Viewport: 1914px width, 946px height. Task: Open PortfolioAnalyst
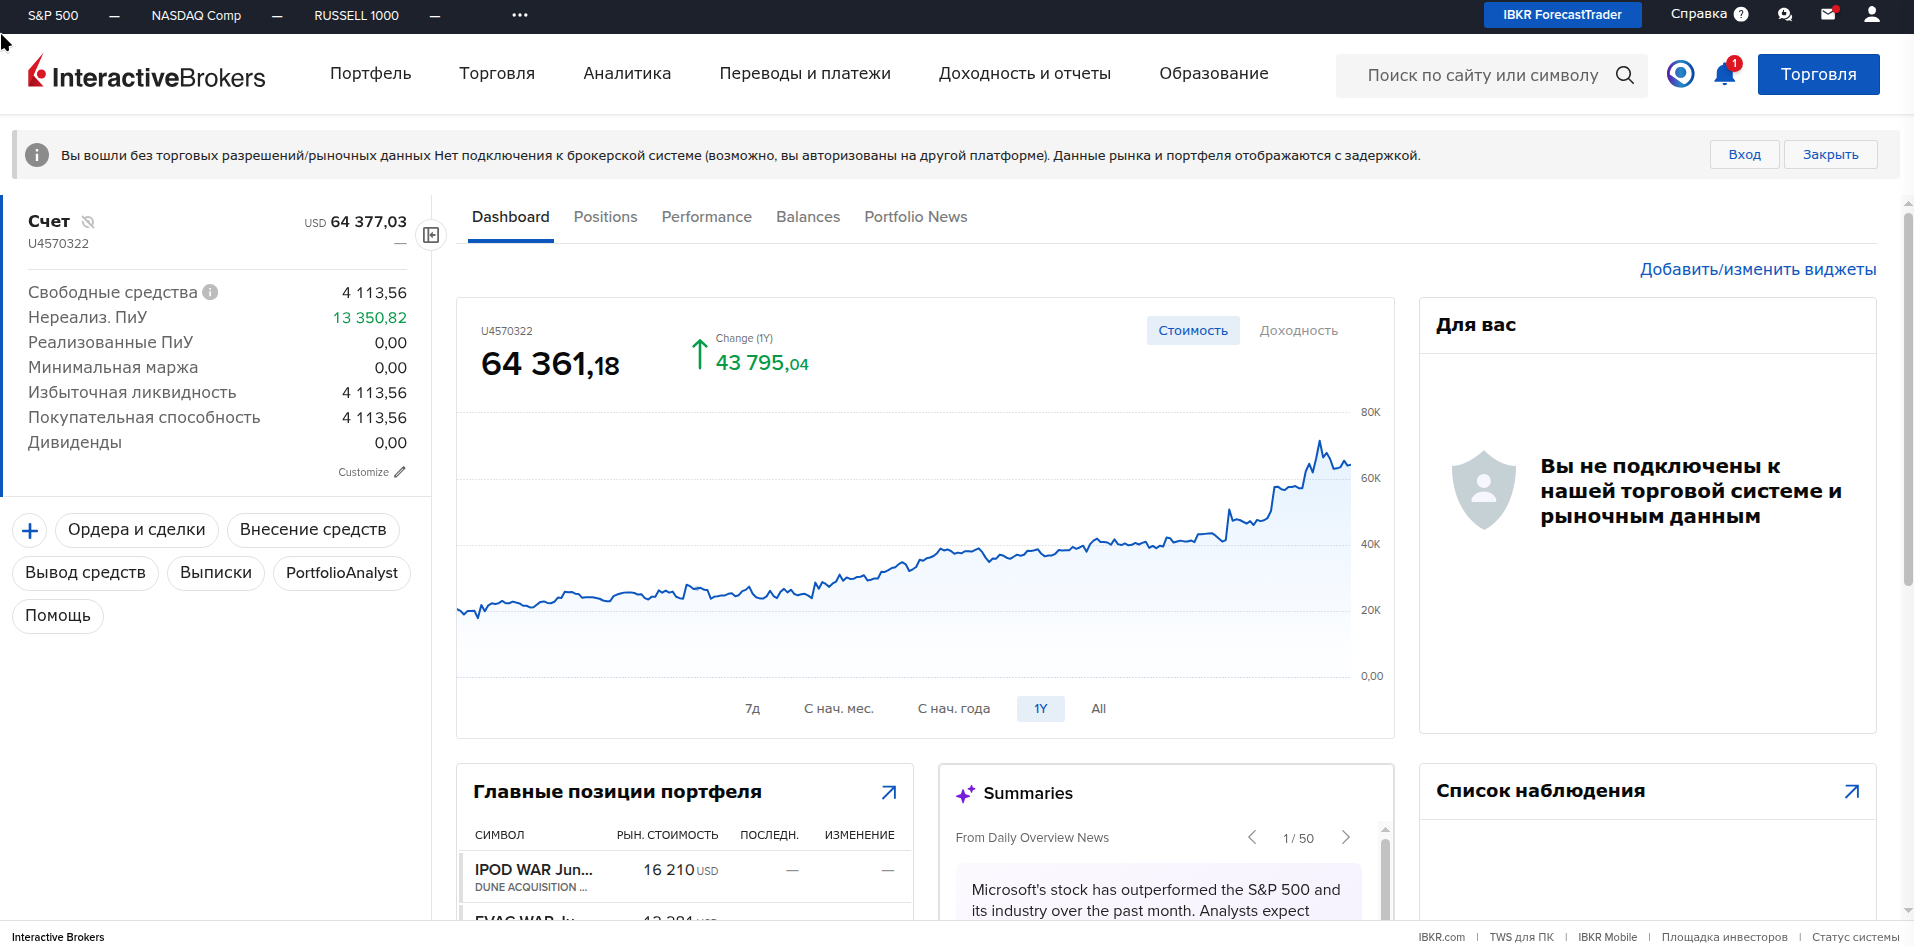tap(342, 573)
